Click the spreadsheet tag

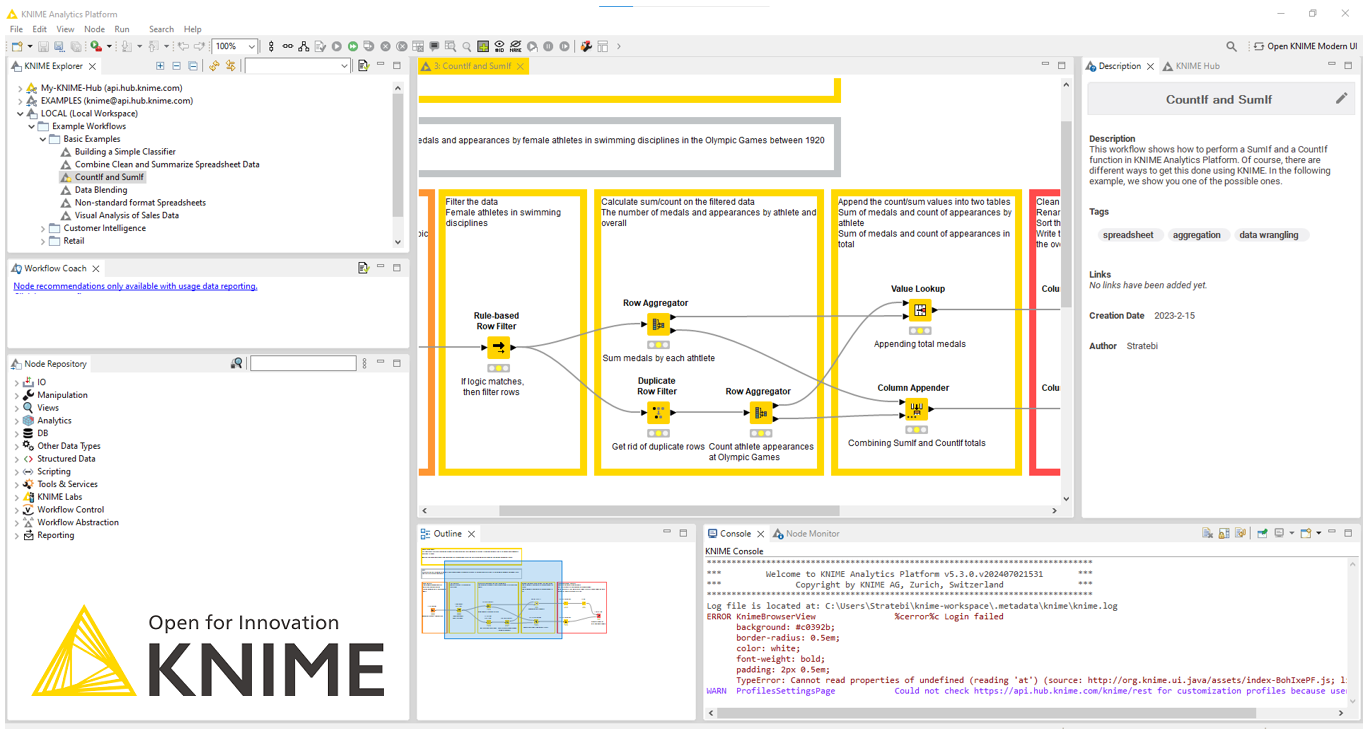point(1128,235)
